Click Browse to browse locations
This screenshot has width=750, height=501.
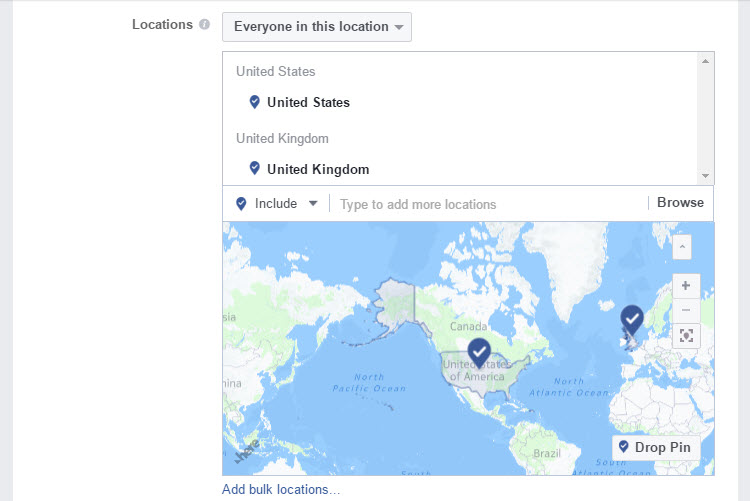680,202
